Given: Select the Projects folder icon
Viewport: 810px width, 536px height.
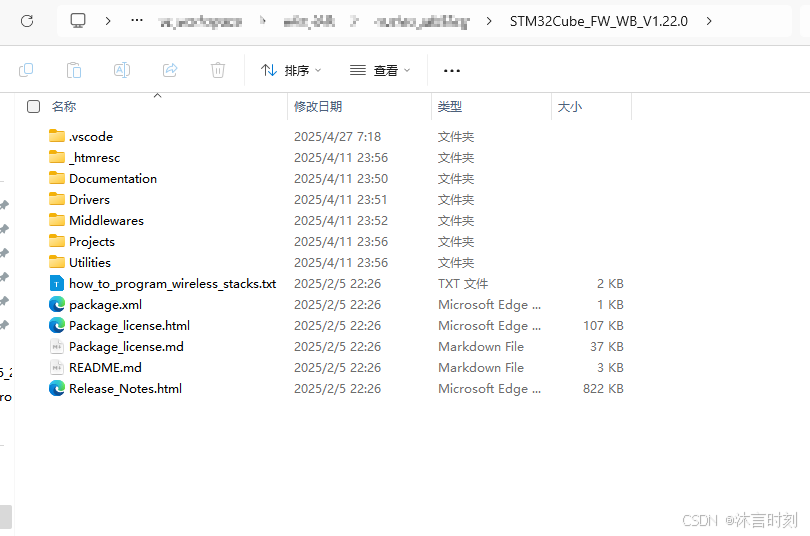Looking at the screenshot, I should 57,241.
